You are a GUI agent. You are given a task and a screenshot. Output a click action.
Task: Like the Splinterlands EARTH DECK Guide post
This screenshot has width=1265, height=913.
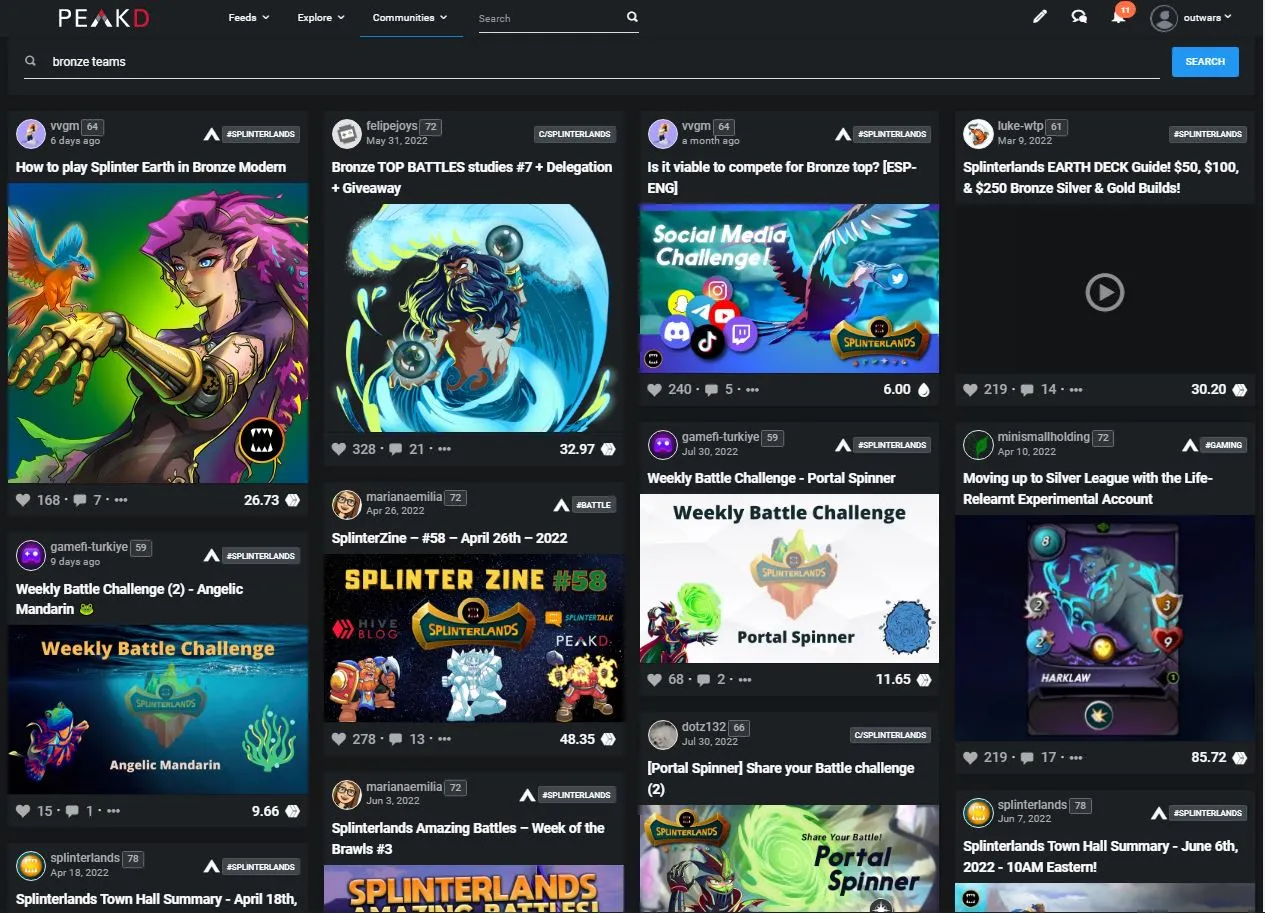pyautogui.click(x=971, y=389)
